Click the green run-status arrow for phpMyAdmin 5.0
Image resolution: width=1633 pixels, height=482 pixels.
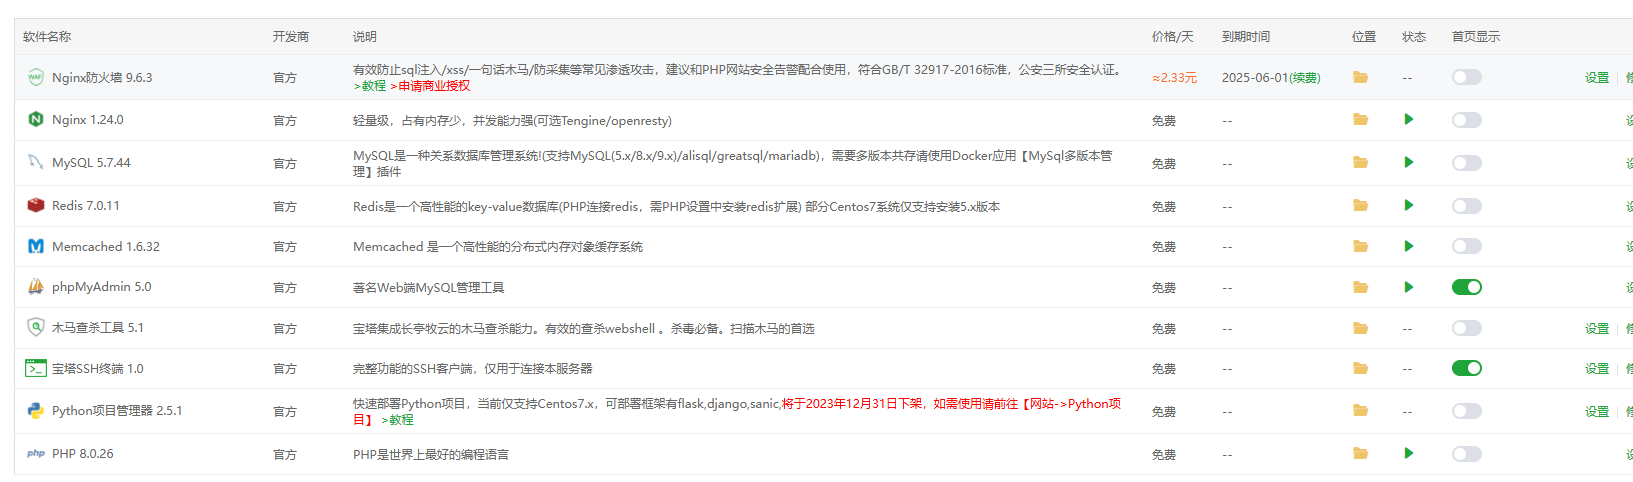(x=1409, y=287)
